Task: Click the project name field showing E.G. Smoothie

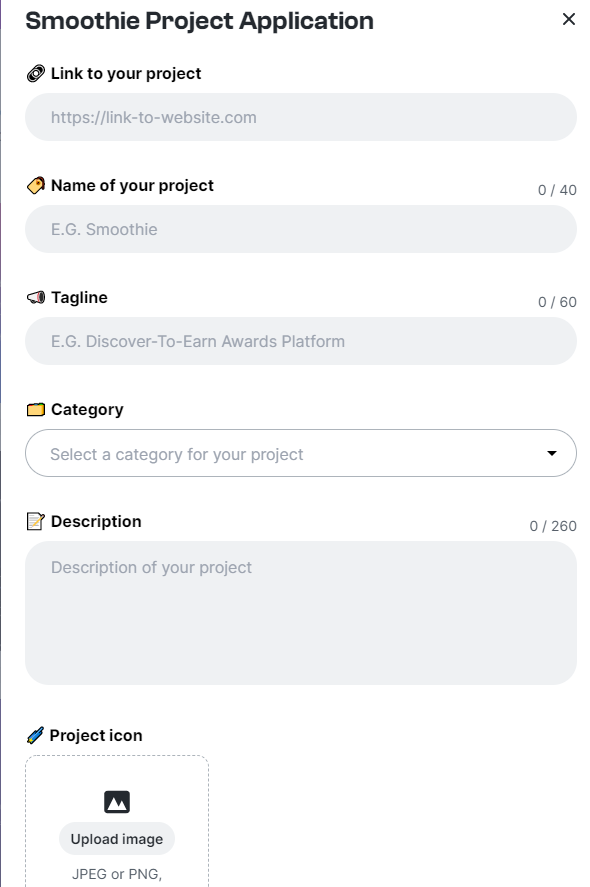Action: pos(301,229)
